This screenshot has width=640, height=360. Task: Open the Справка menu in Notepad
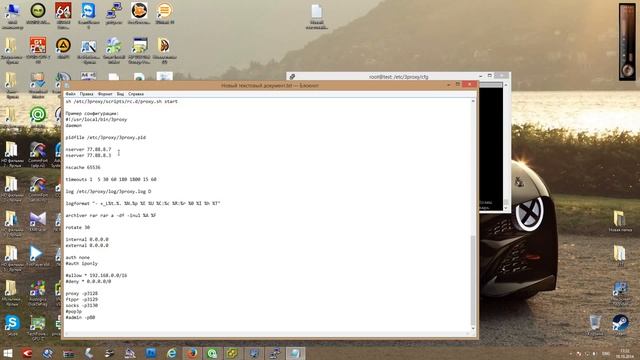(136, 94)
